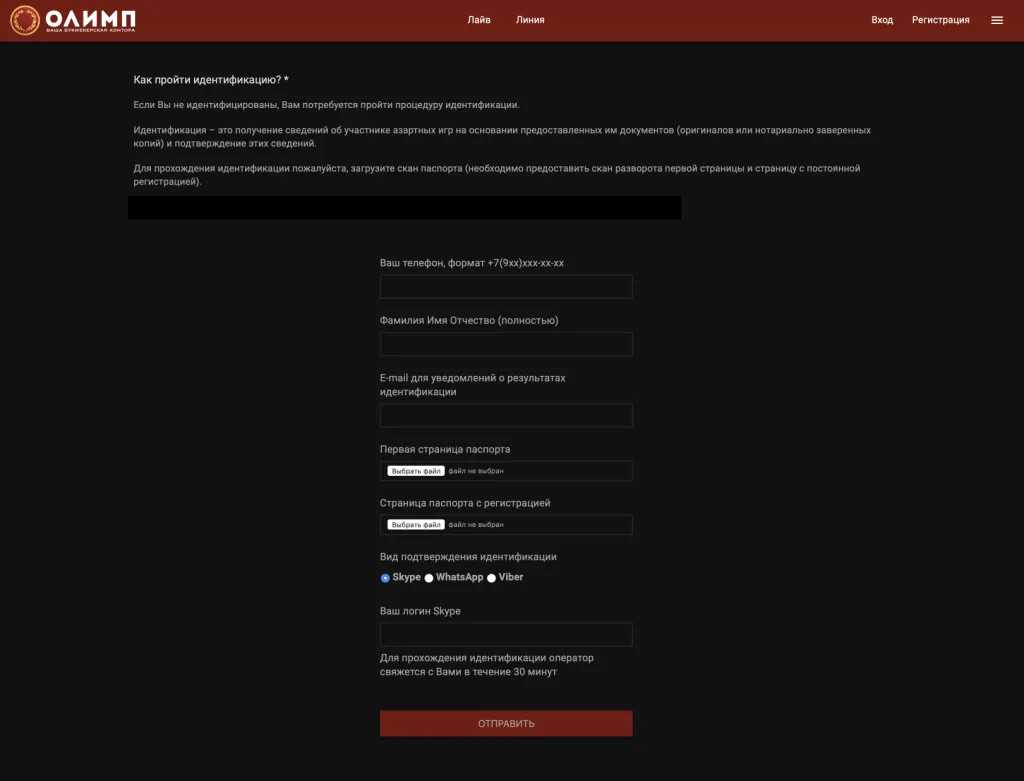This screenshot has height=781, width=1024.
Task: Focus the phone number input field
Action: [x=506, y=287]
